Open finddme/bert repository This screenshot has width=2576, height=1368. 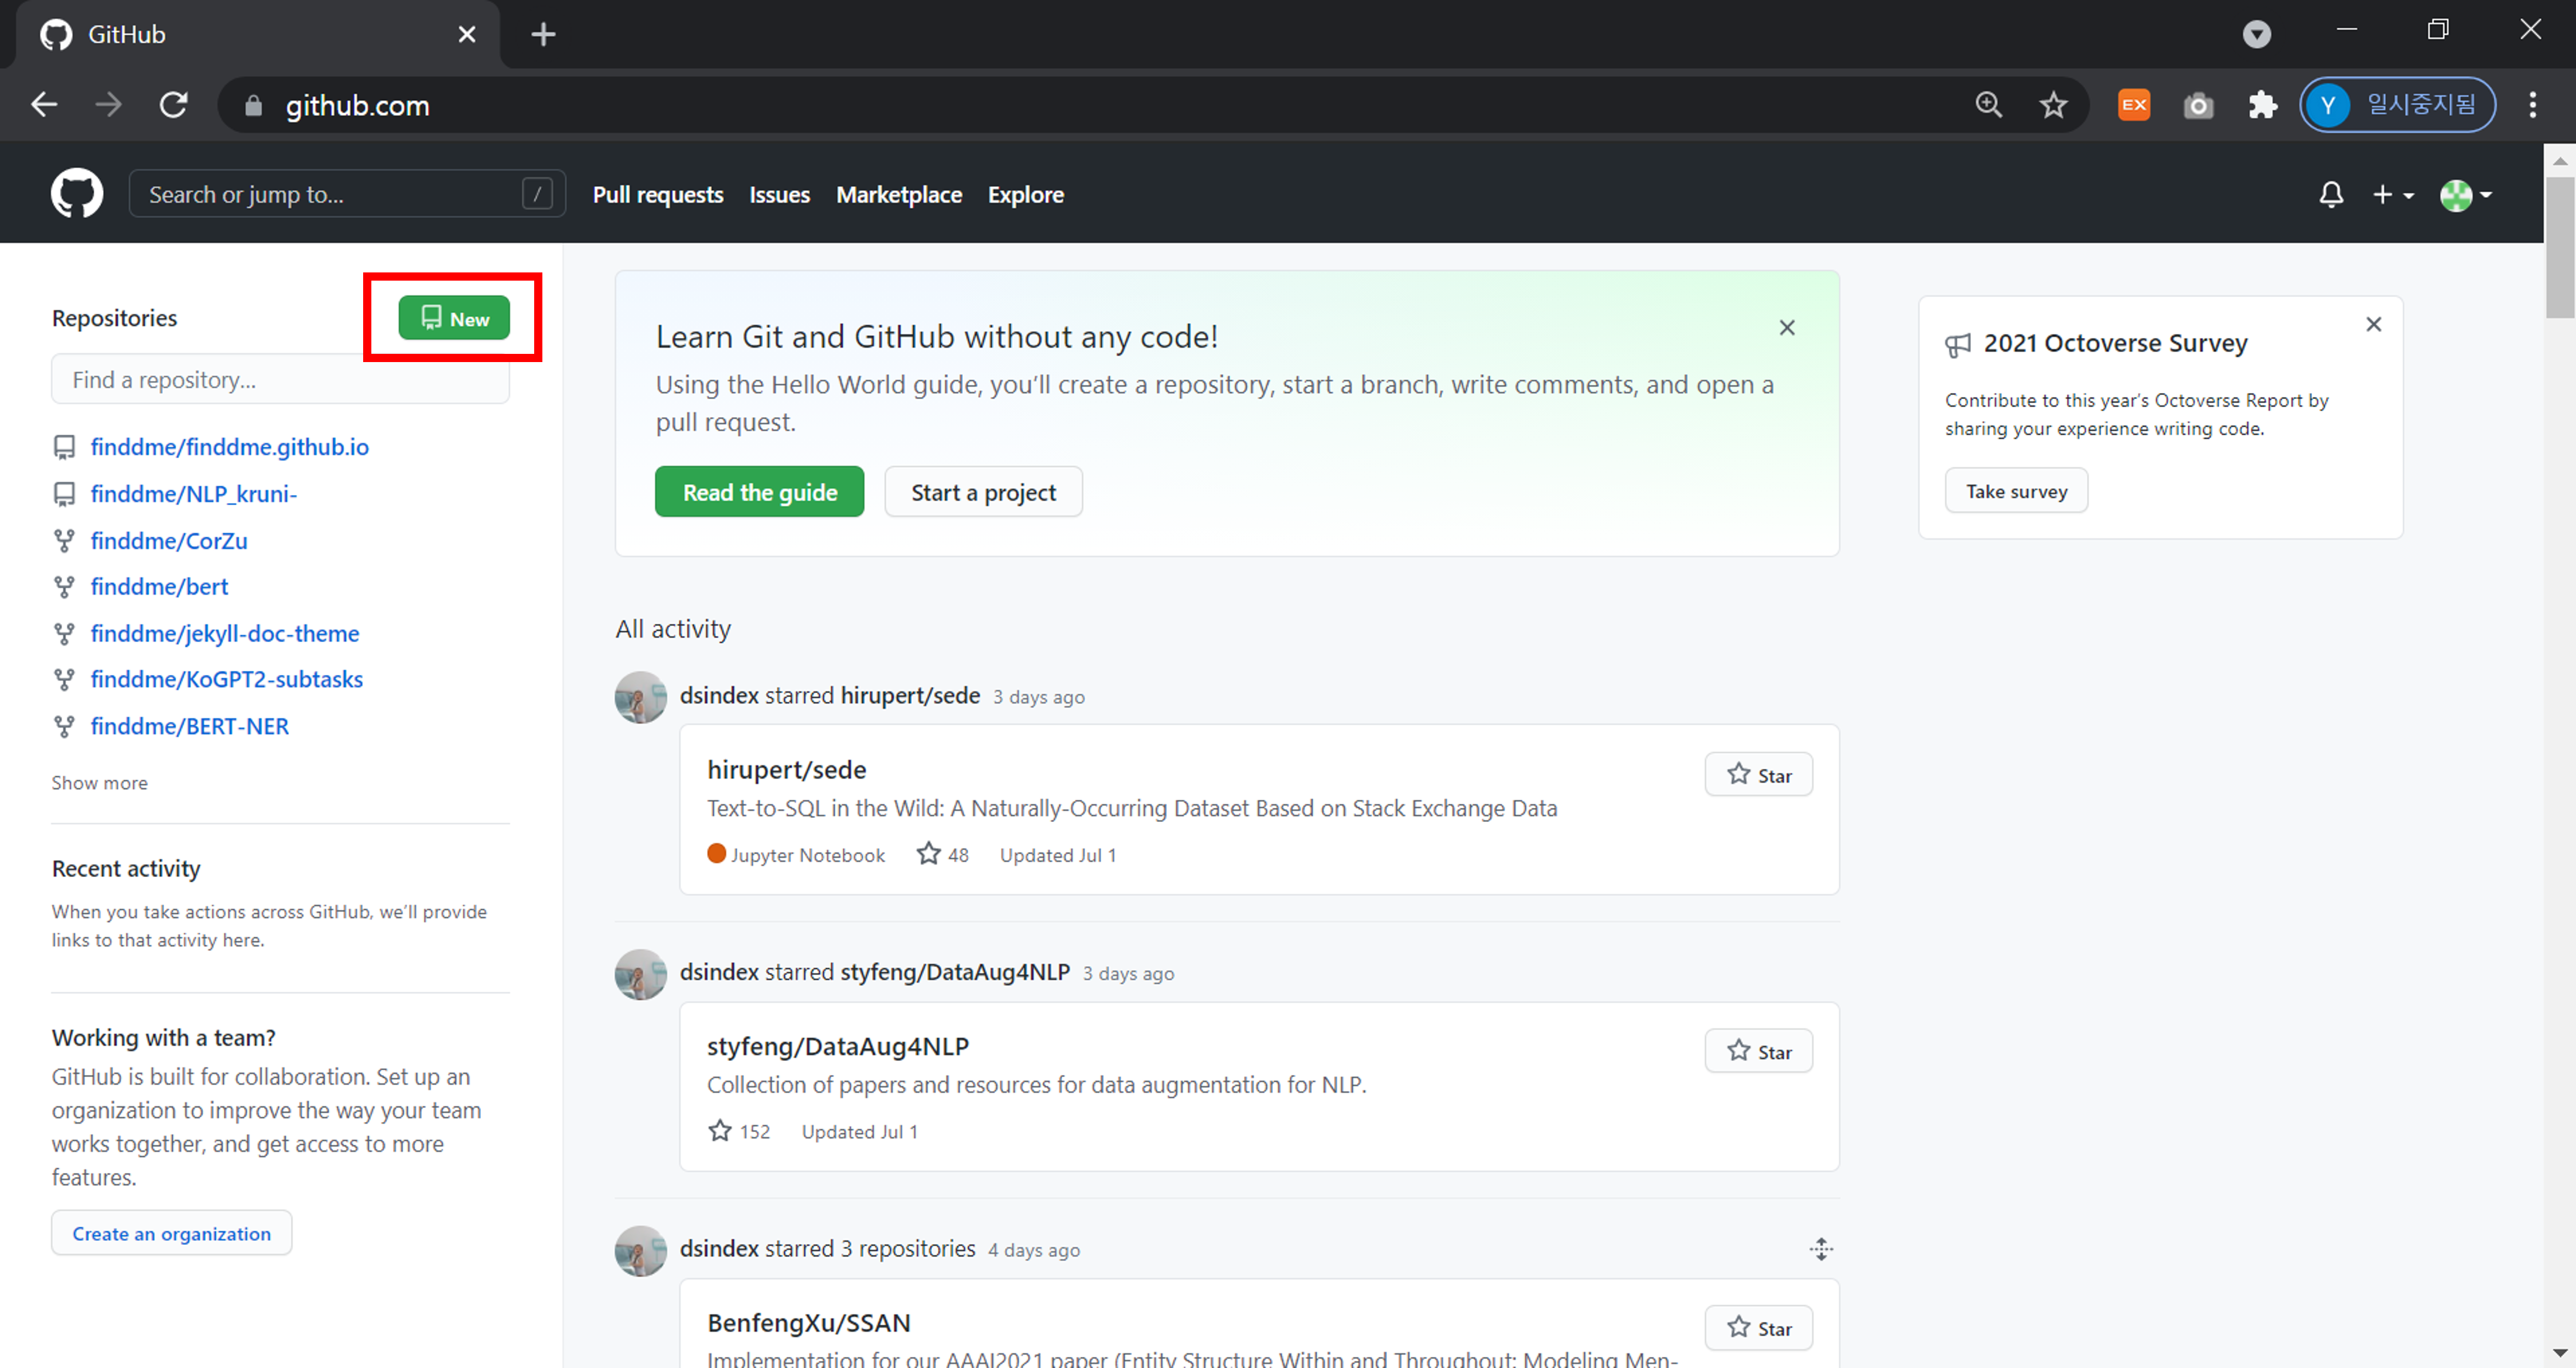point(159,586)
